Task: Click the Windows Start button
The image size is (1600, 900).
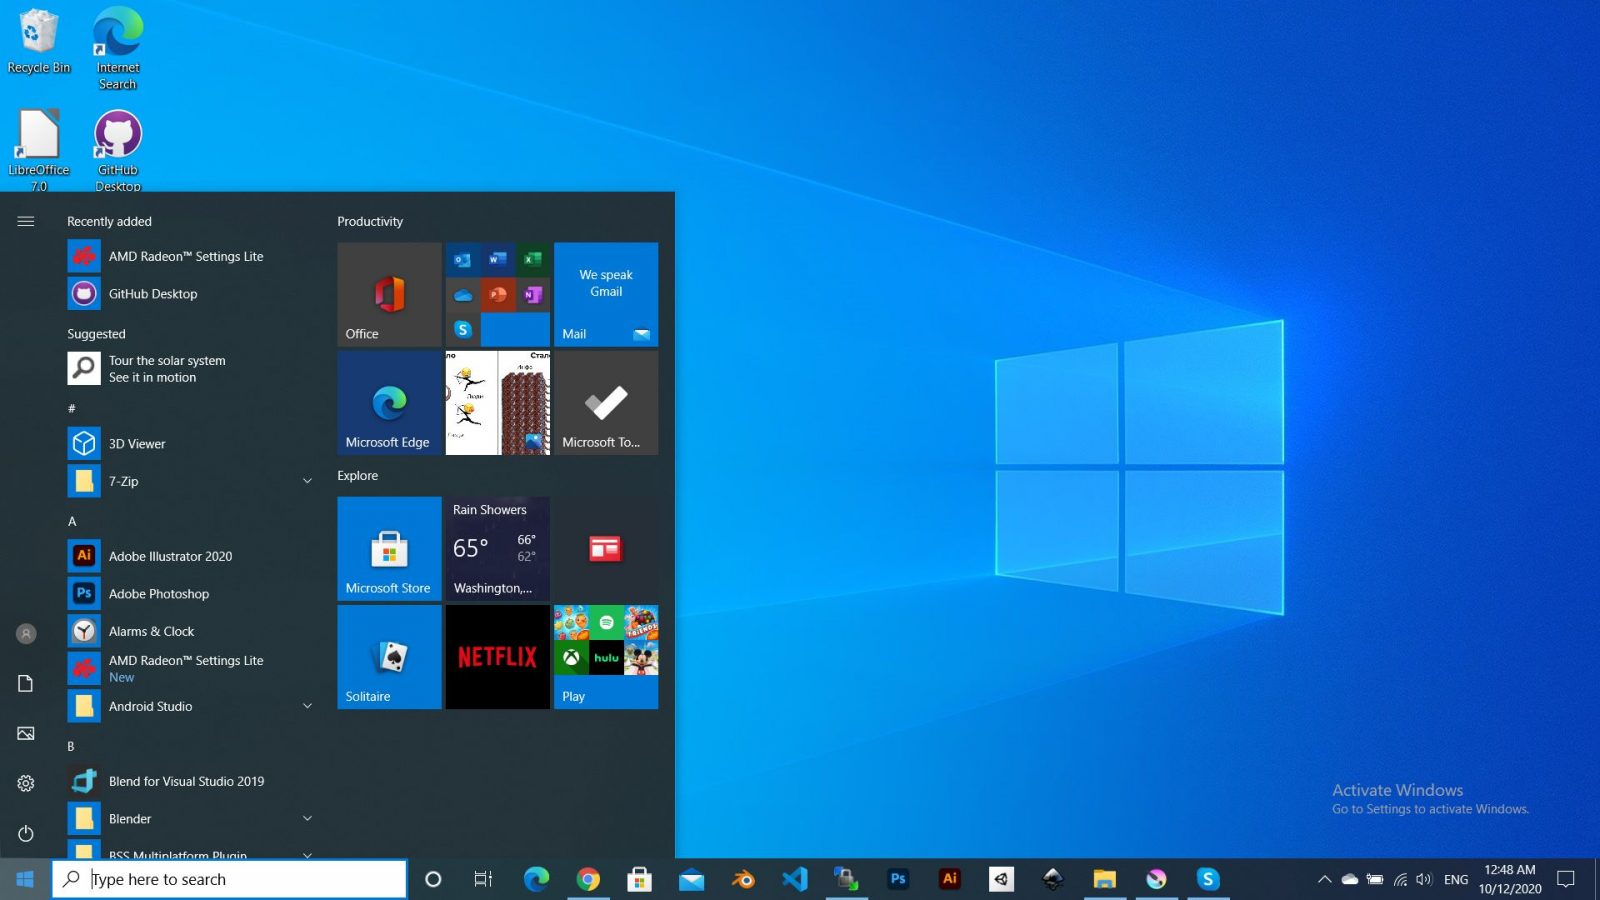Action: [x=25, y=879]
